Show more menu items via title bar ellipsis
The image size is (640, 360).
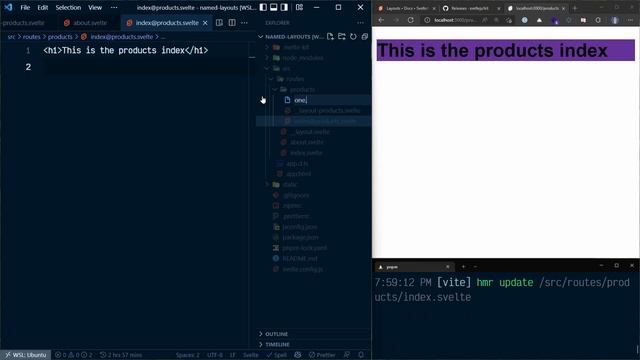pos(114,7)
